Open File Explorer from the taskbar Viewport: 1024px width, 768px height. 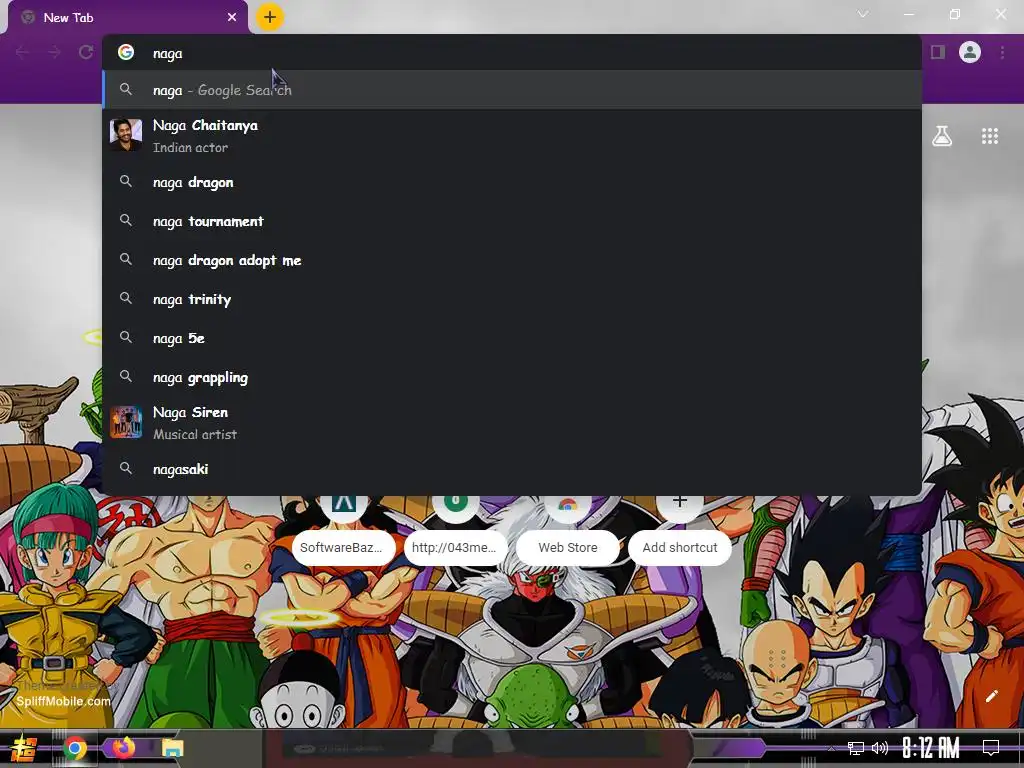pyautogui.click(x=172, y=748)
